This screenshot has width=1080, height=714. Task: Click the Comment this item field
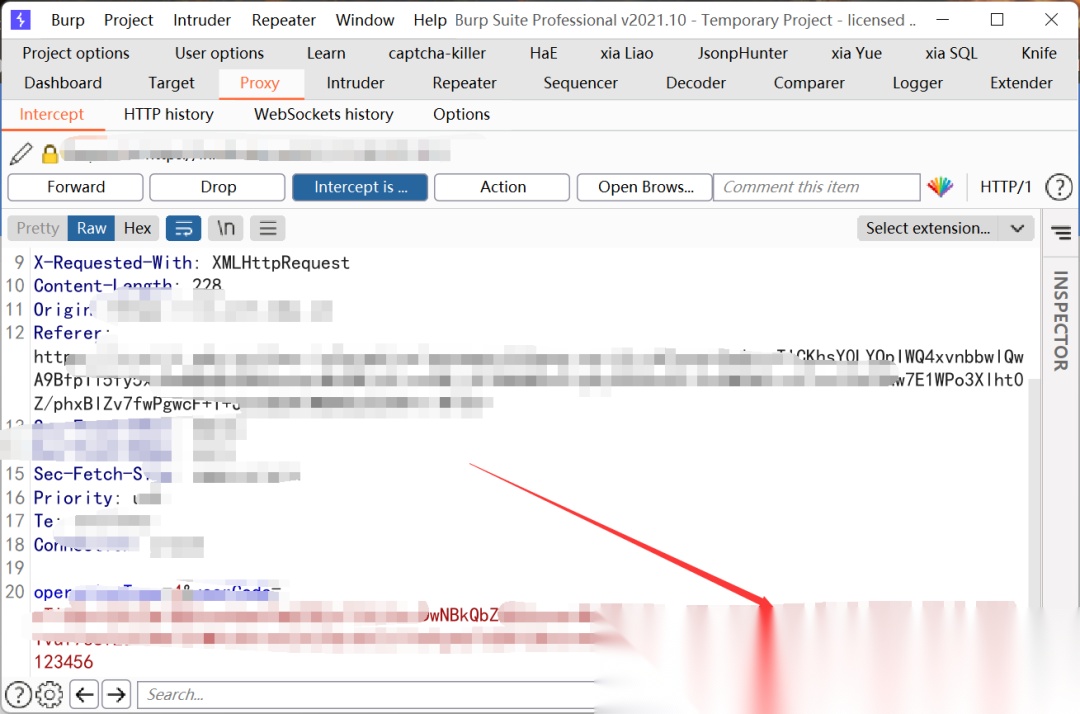pos(817,187)
